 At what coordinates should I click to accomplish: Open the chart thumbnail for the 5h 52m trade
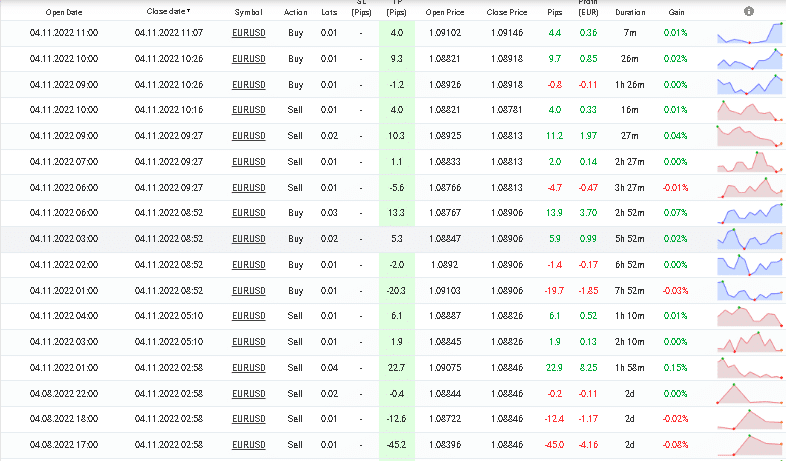tap(750, 239)
